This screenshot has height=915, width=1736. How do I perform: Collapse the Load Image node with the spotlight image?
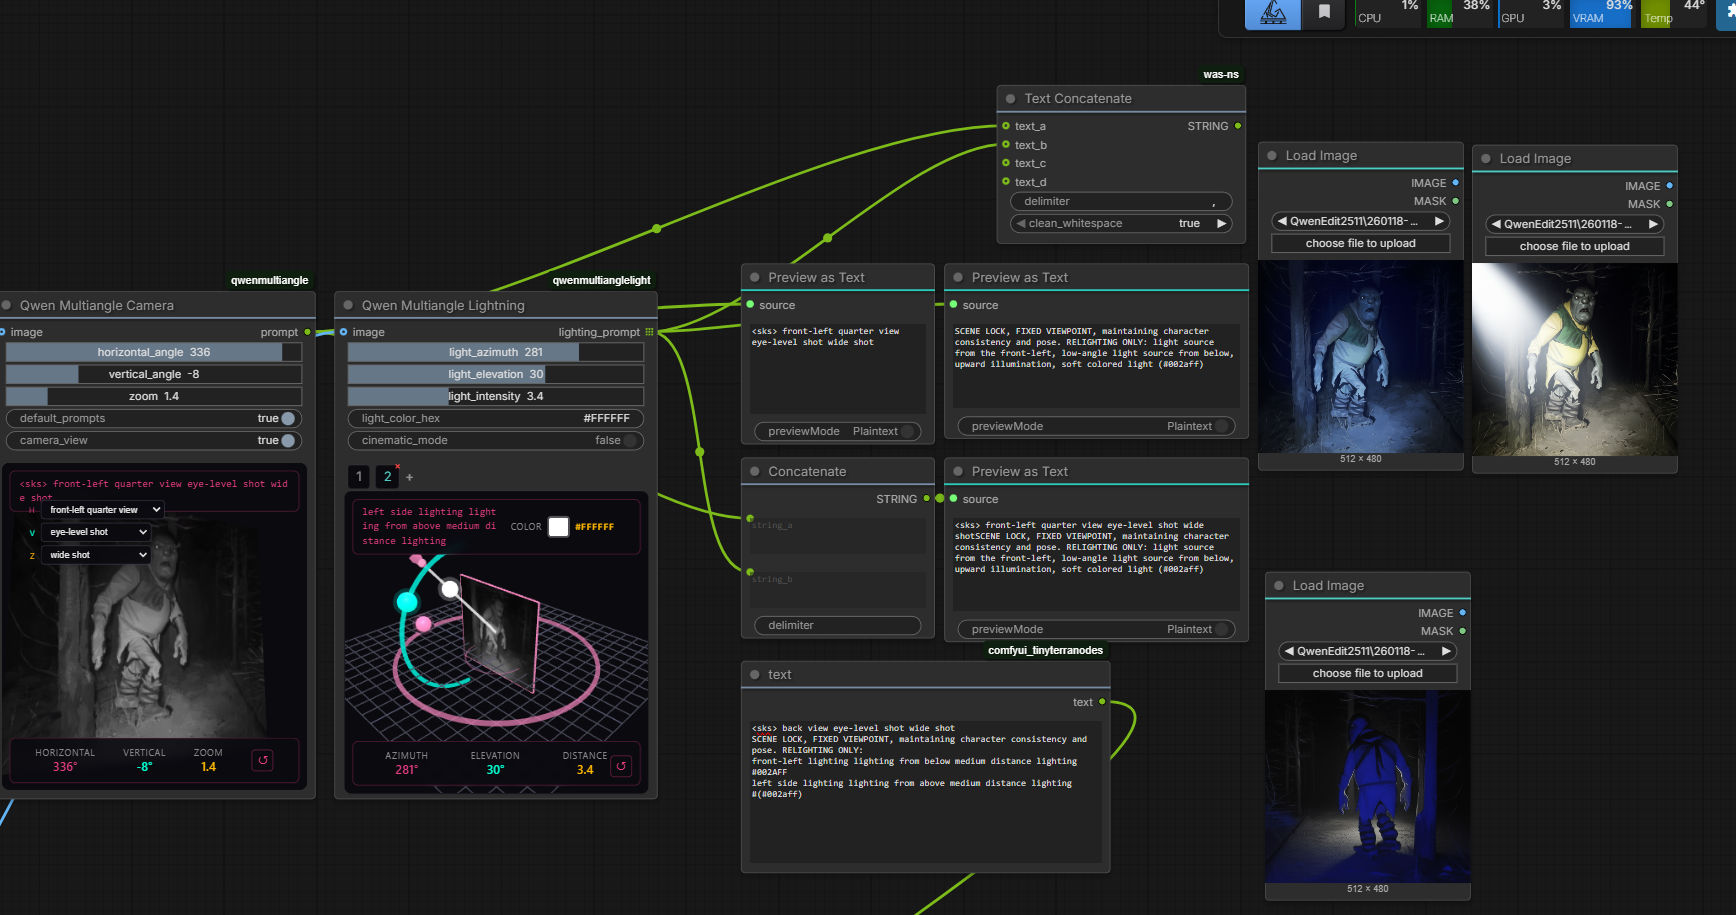point(1486,158)
